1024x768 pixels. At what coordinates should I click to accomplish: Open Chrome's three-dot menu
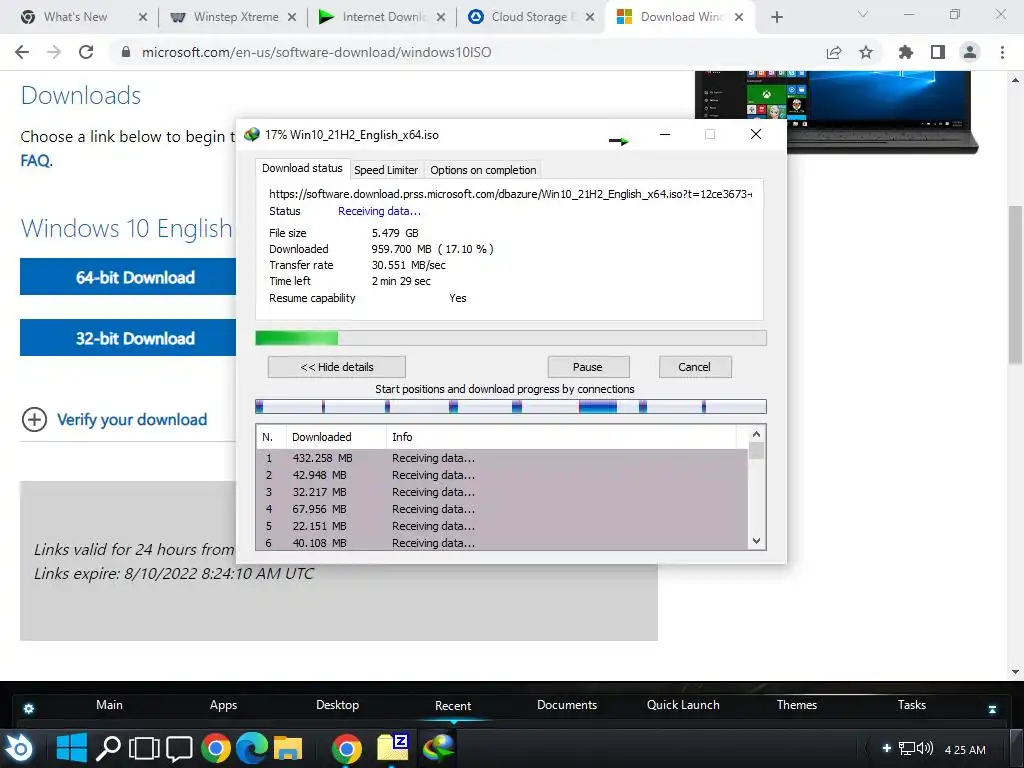tap(1002, 52)
